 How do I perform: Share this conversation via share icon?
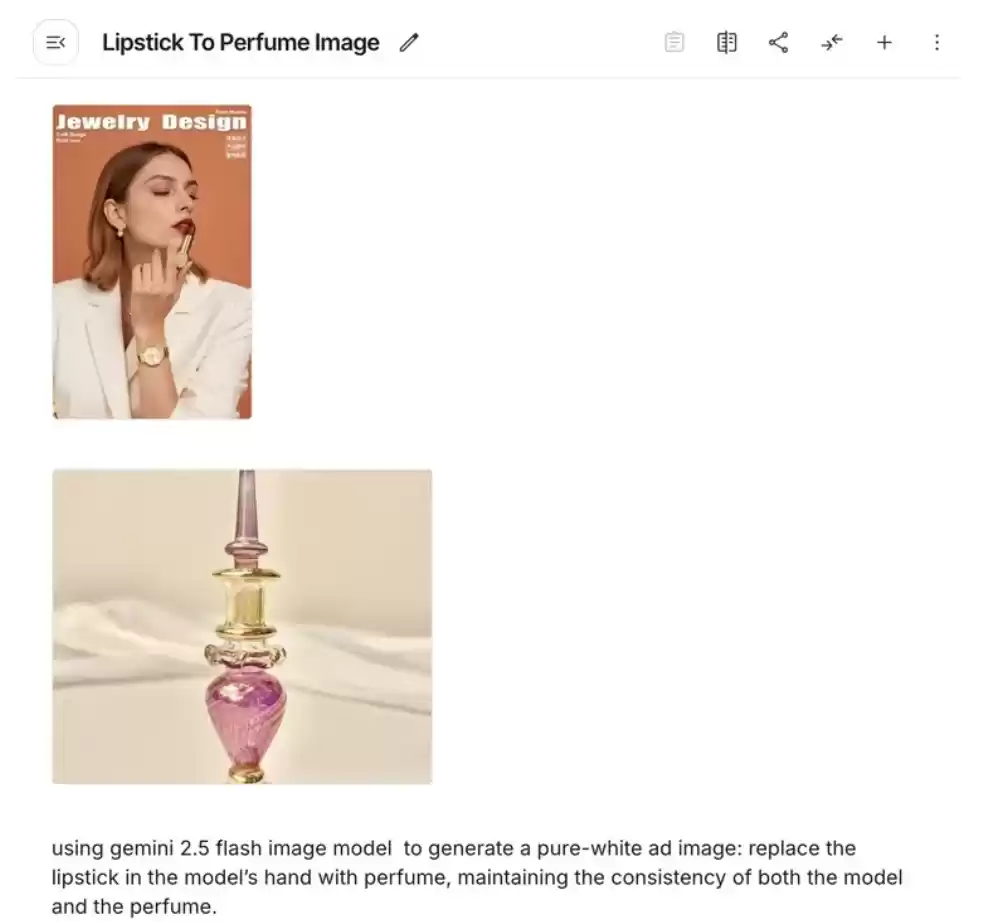pyautogui.click(x=779, y=43)
